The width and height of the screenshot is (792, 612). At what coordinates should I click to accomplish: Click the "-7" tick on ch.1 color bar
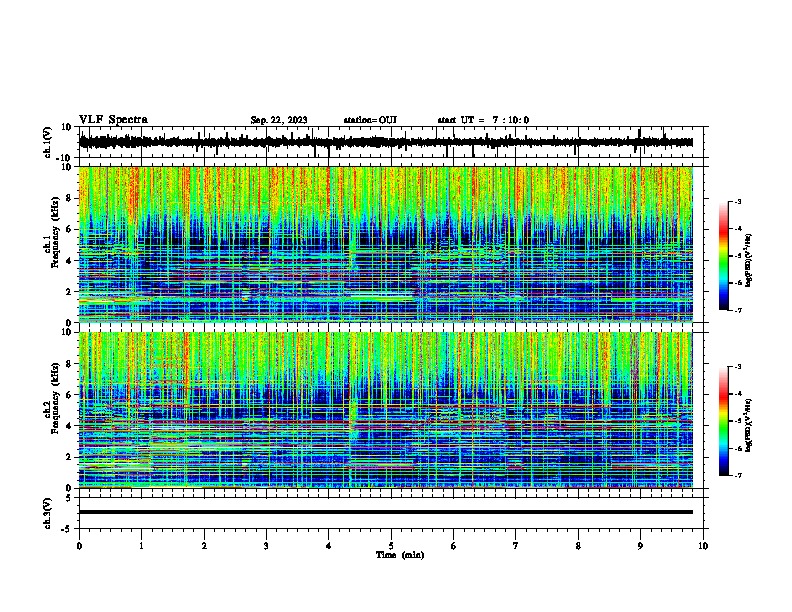click(x=737, y=311)
